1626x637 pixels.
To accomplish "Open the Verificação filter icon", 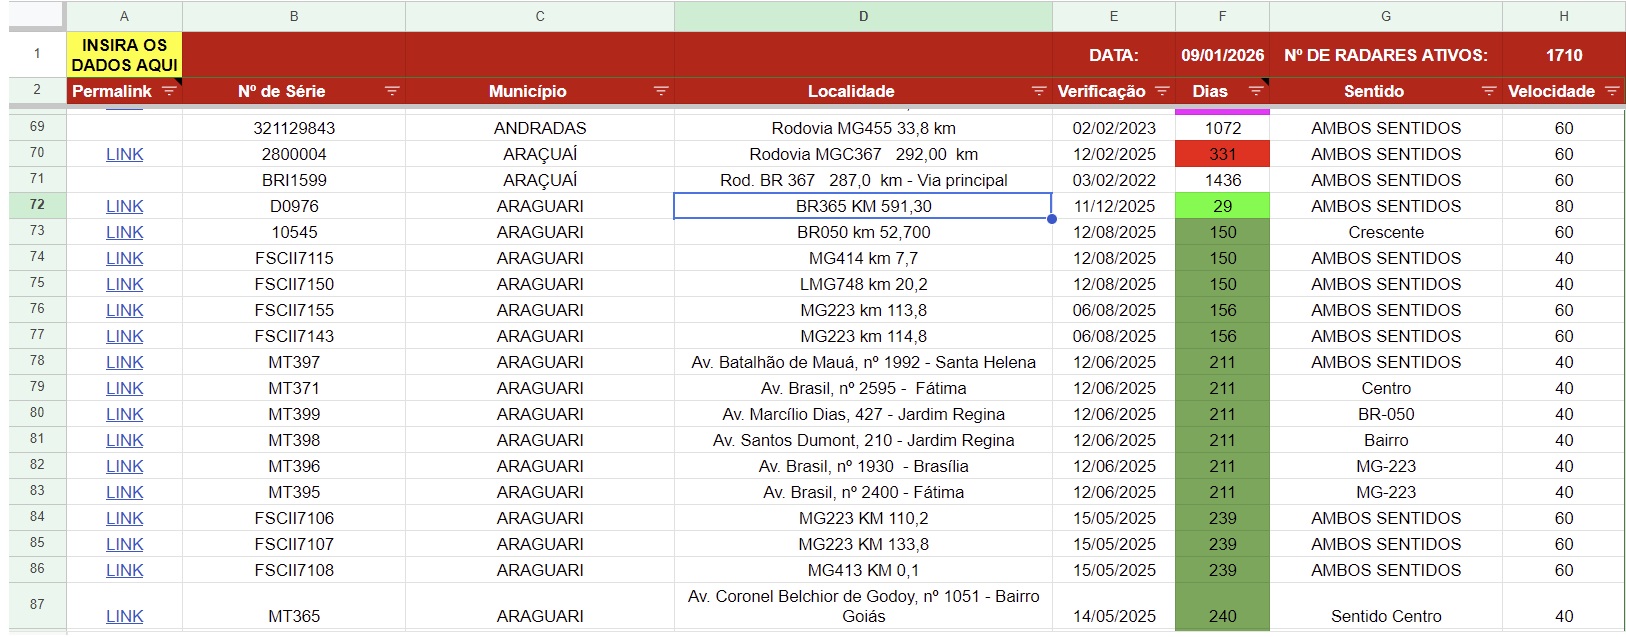I will pyautogui.click(x=1162, y=91).
